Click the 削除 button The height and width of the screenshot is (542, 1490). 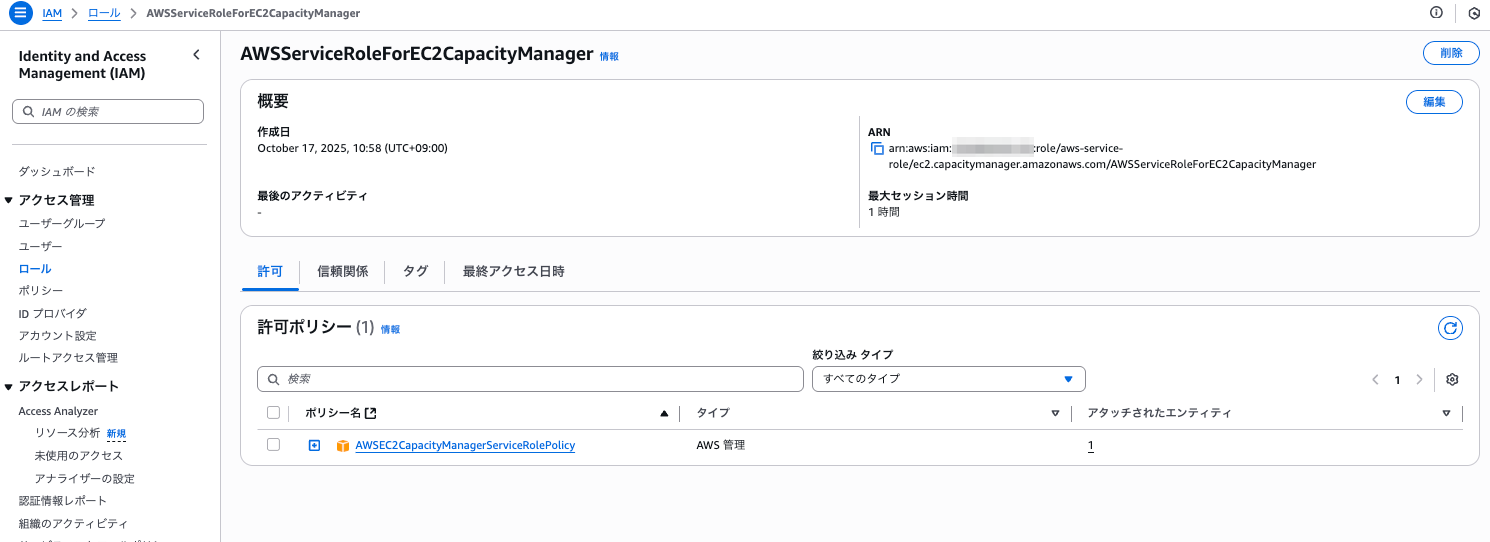[1450, 54]
